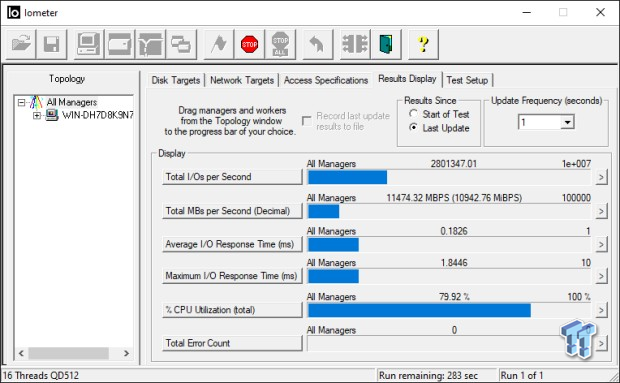Open details arrow for Maximum I/O Response Time

(601, 276)
